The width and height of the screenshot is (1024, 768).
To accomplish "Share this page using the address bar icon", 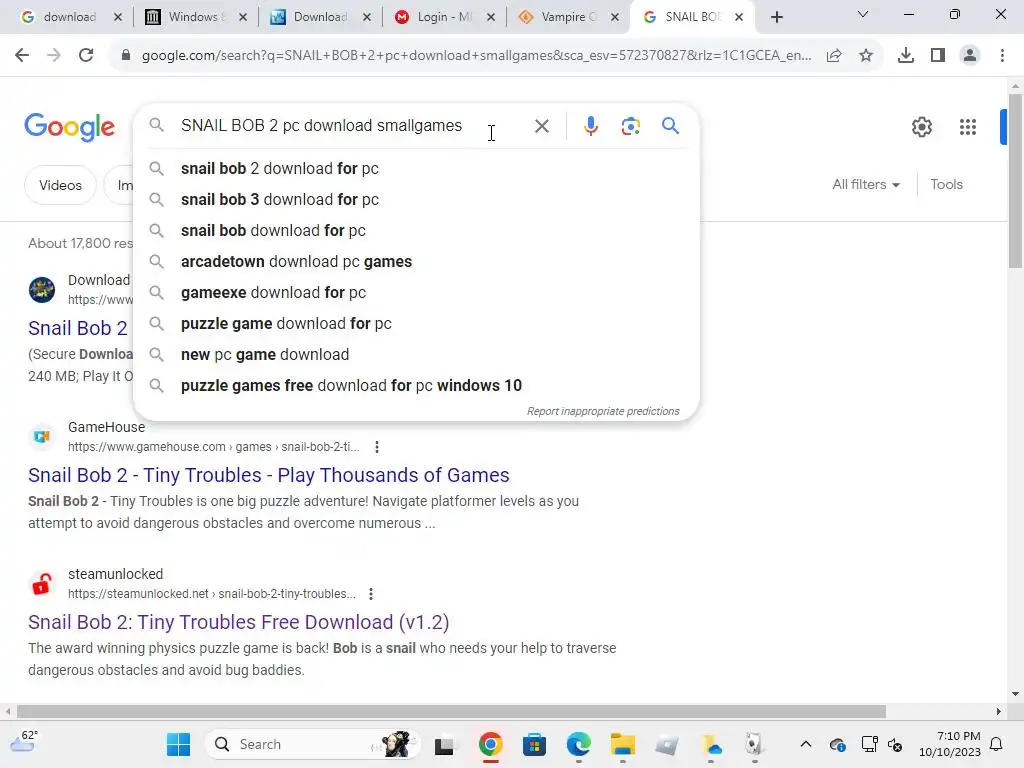I will [x=834, y=56].
